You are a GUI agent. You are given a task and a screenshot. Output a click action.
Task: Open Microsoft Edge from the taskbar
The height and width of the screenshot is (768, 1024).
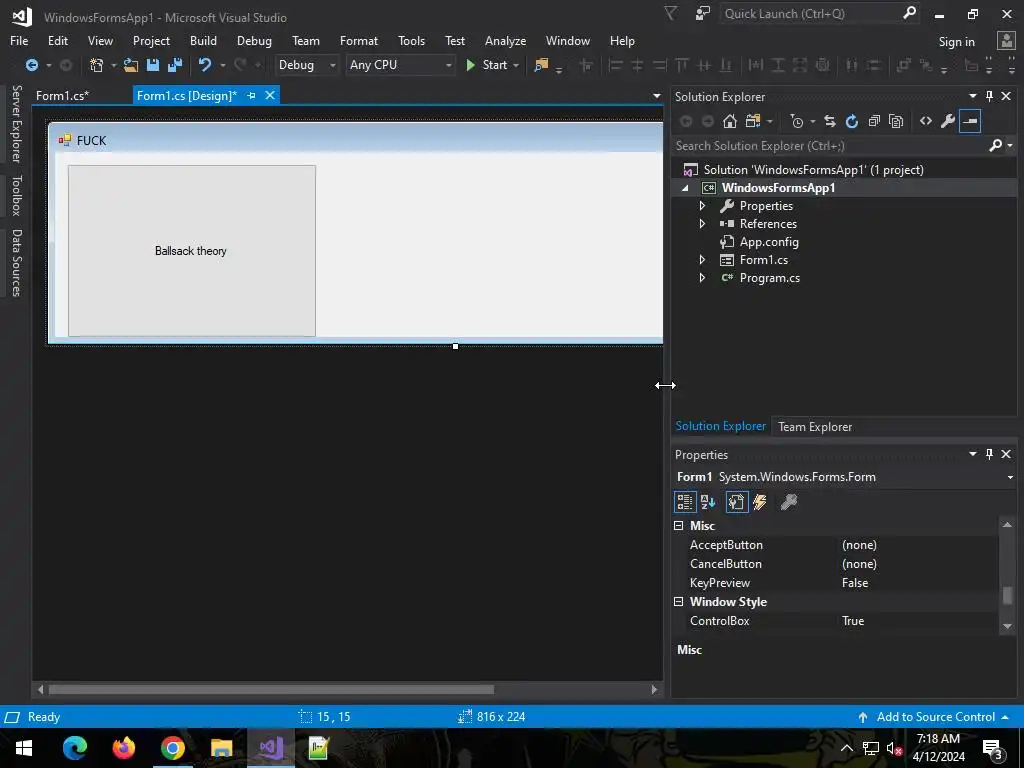[74, 748]
